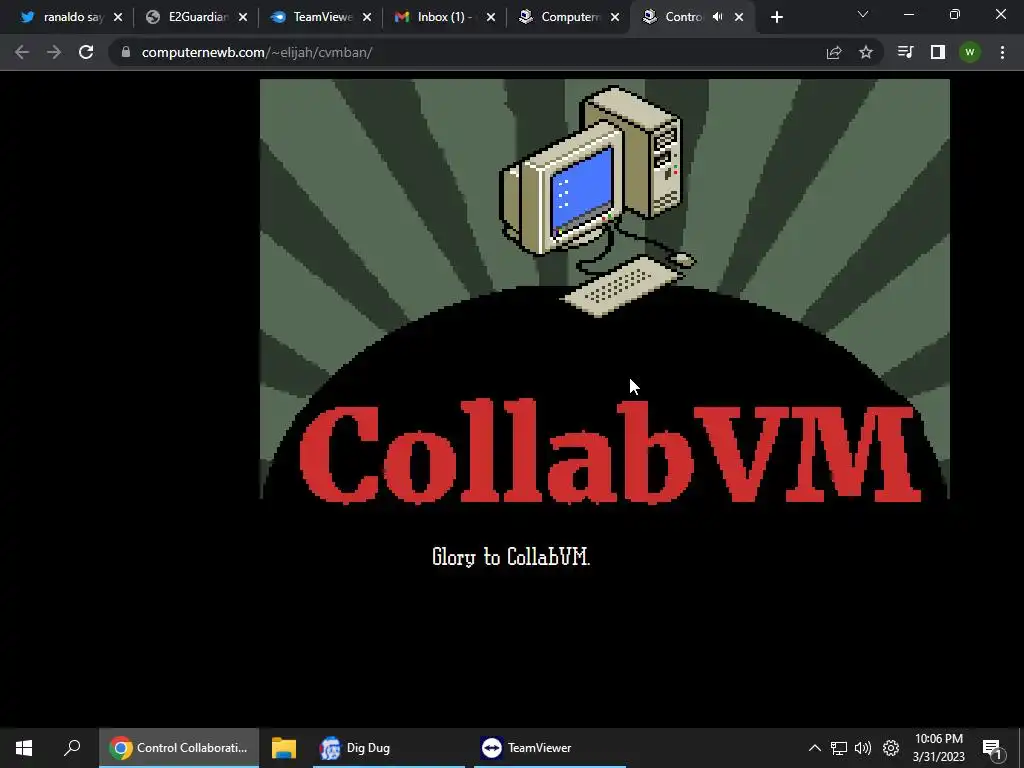Switch to Dig Dug taskbar app
Viewport: 1024px width, 768px height.
click(x=389, y=748)
